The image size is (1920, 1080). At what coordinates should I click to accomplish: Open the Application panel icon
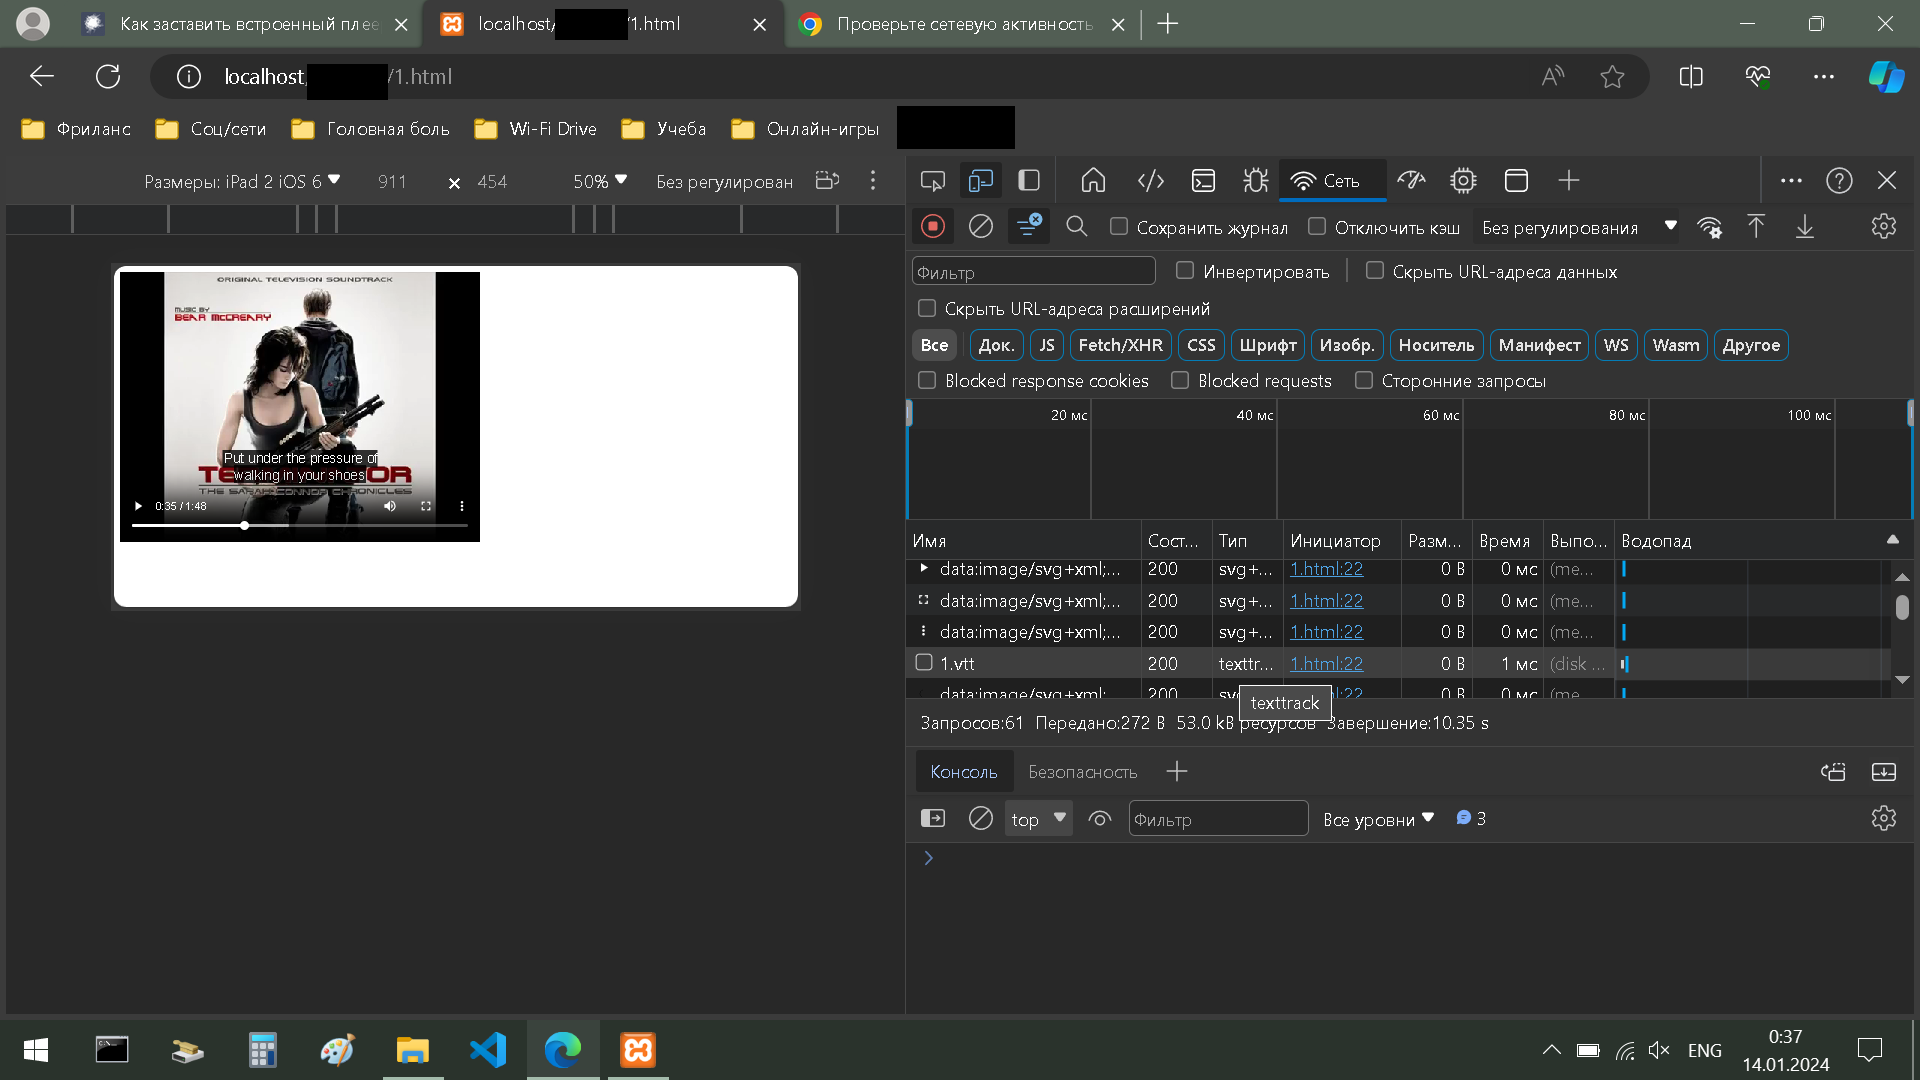pyautogui.click(x=1516, y=181)
